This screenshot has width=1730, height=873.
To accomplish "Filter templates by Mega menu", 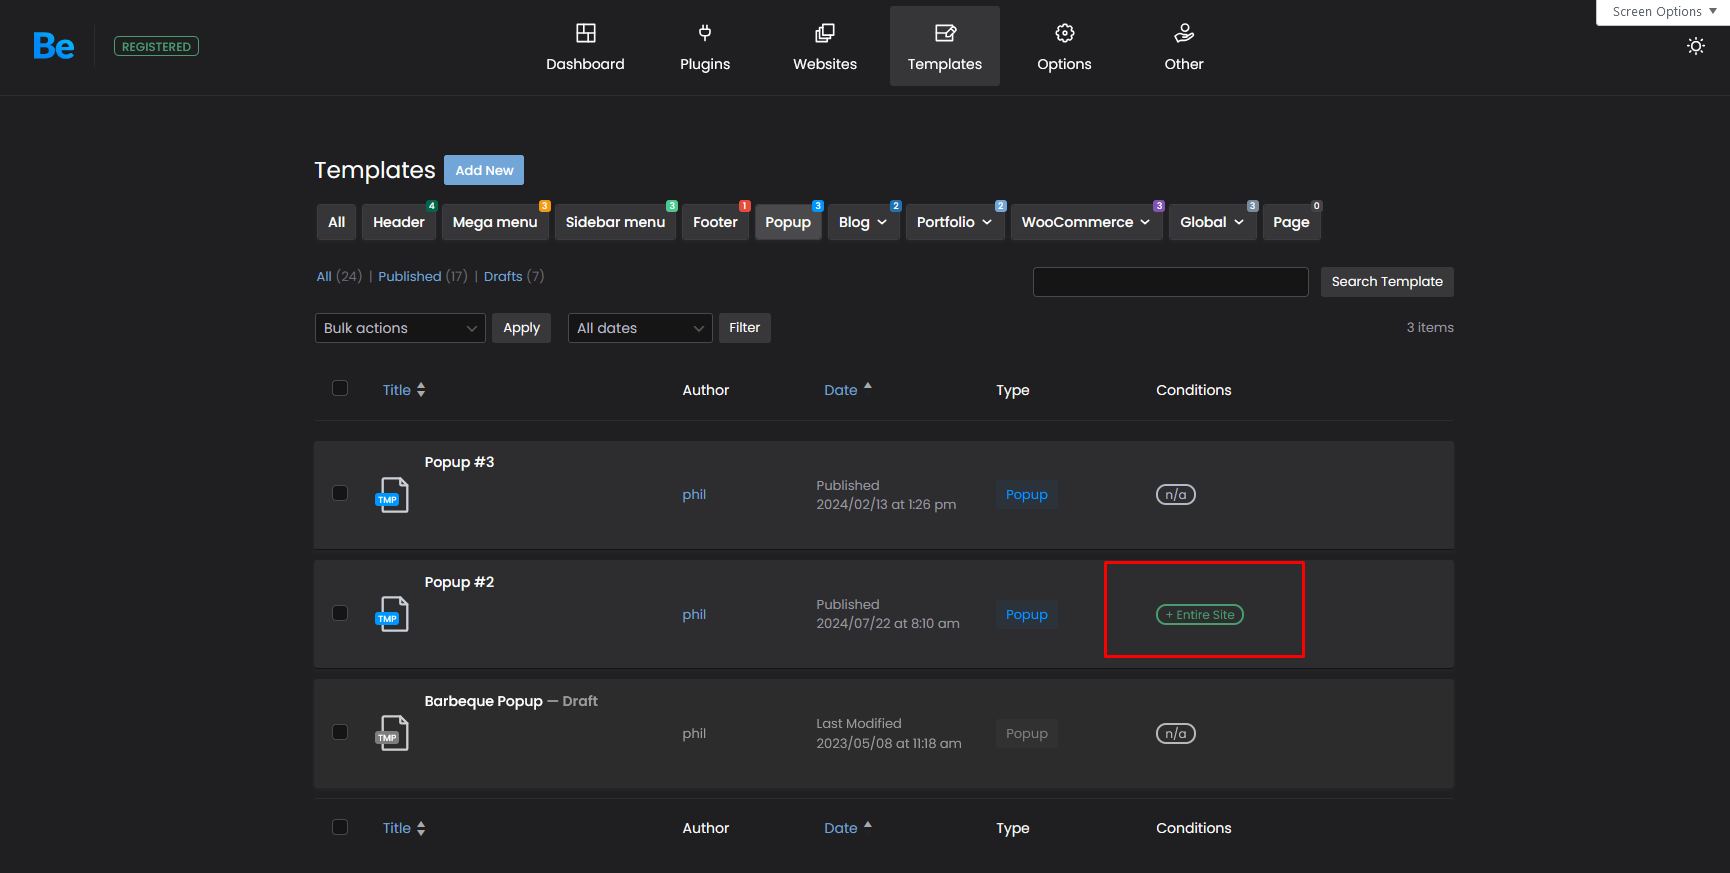I will point(495,222).
